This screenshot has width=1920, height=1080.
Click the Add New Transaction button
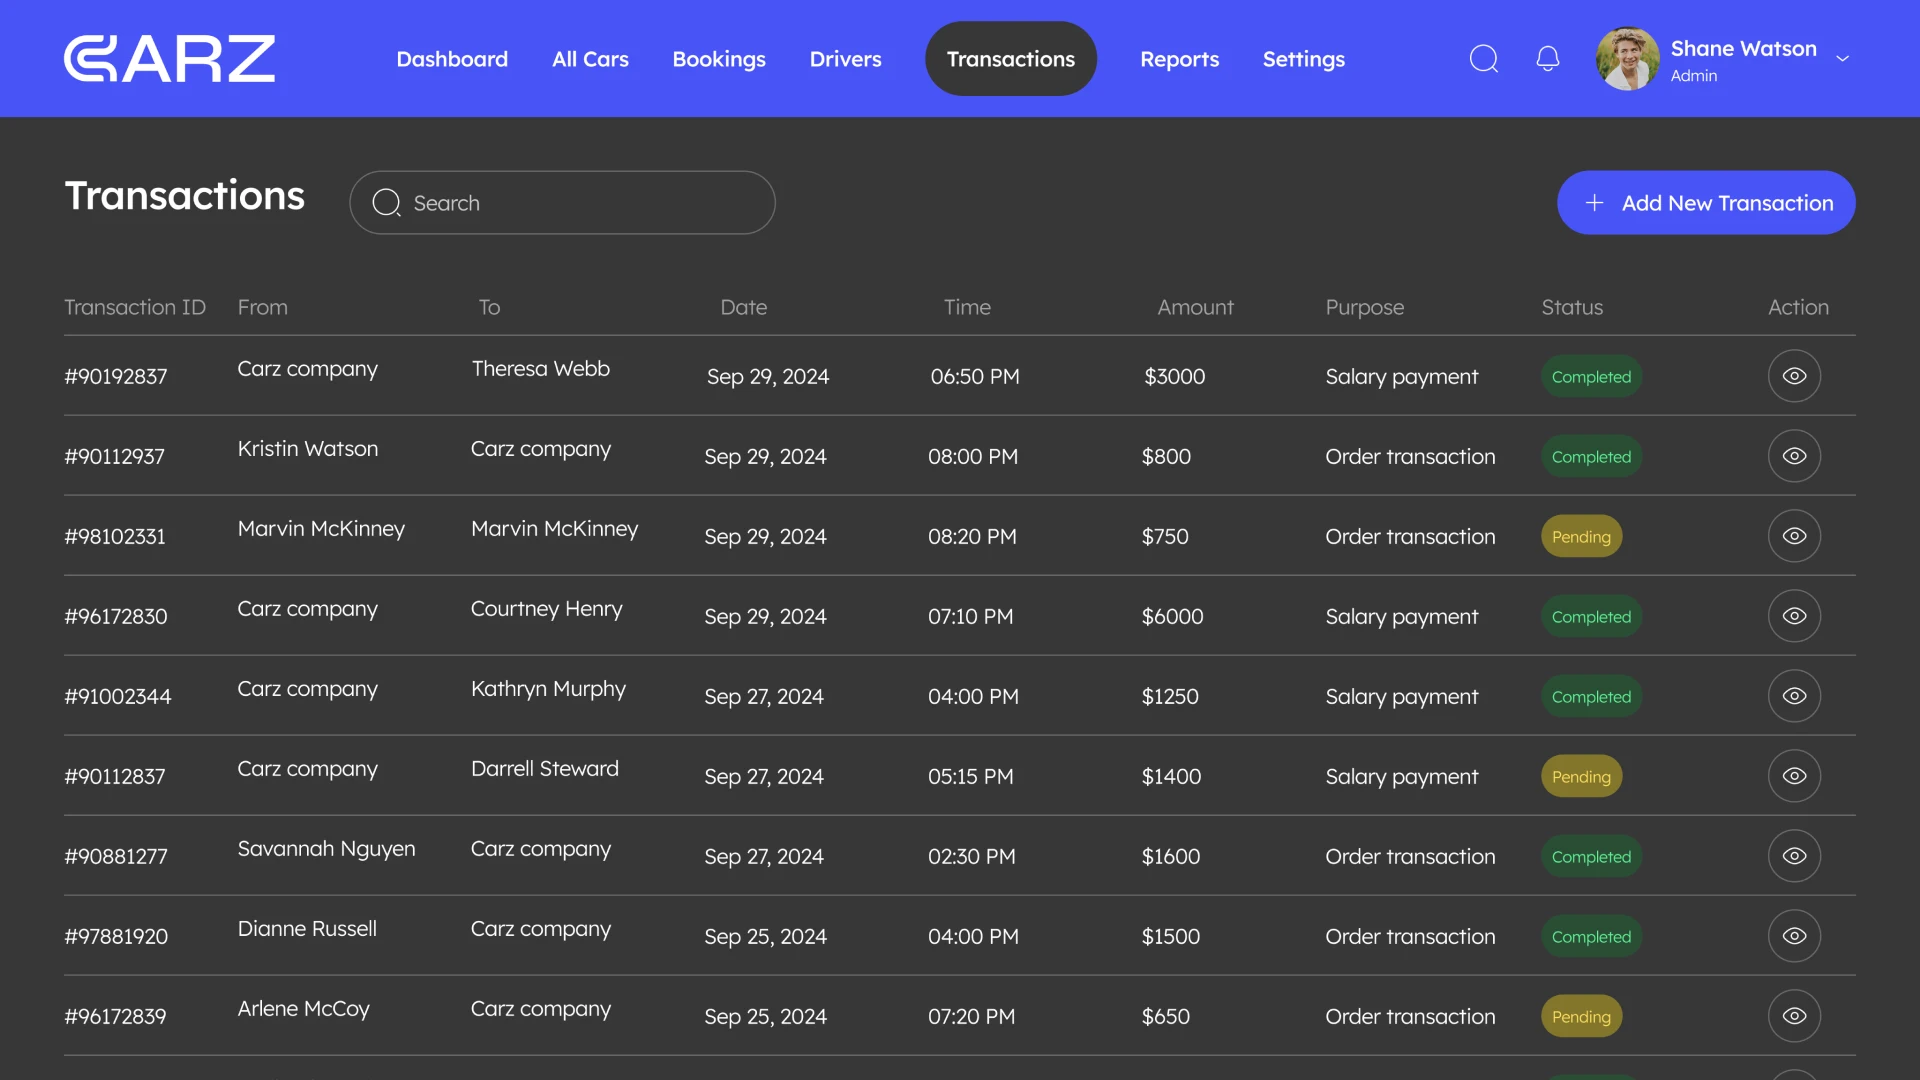(1706, 202)
